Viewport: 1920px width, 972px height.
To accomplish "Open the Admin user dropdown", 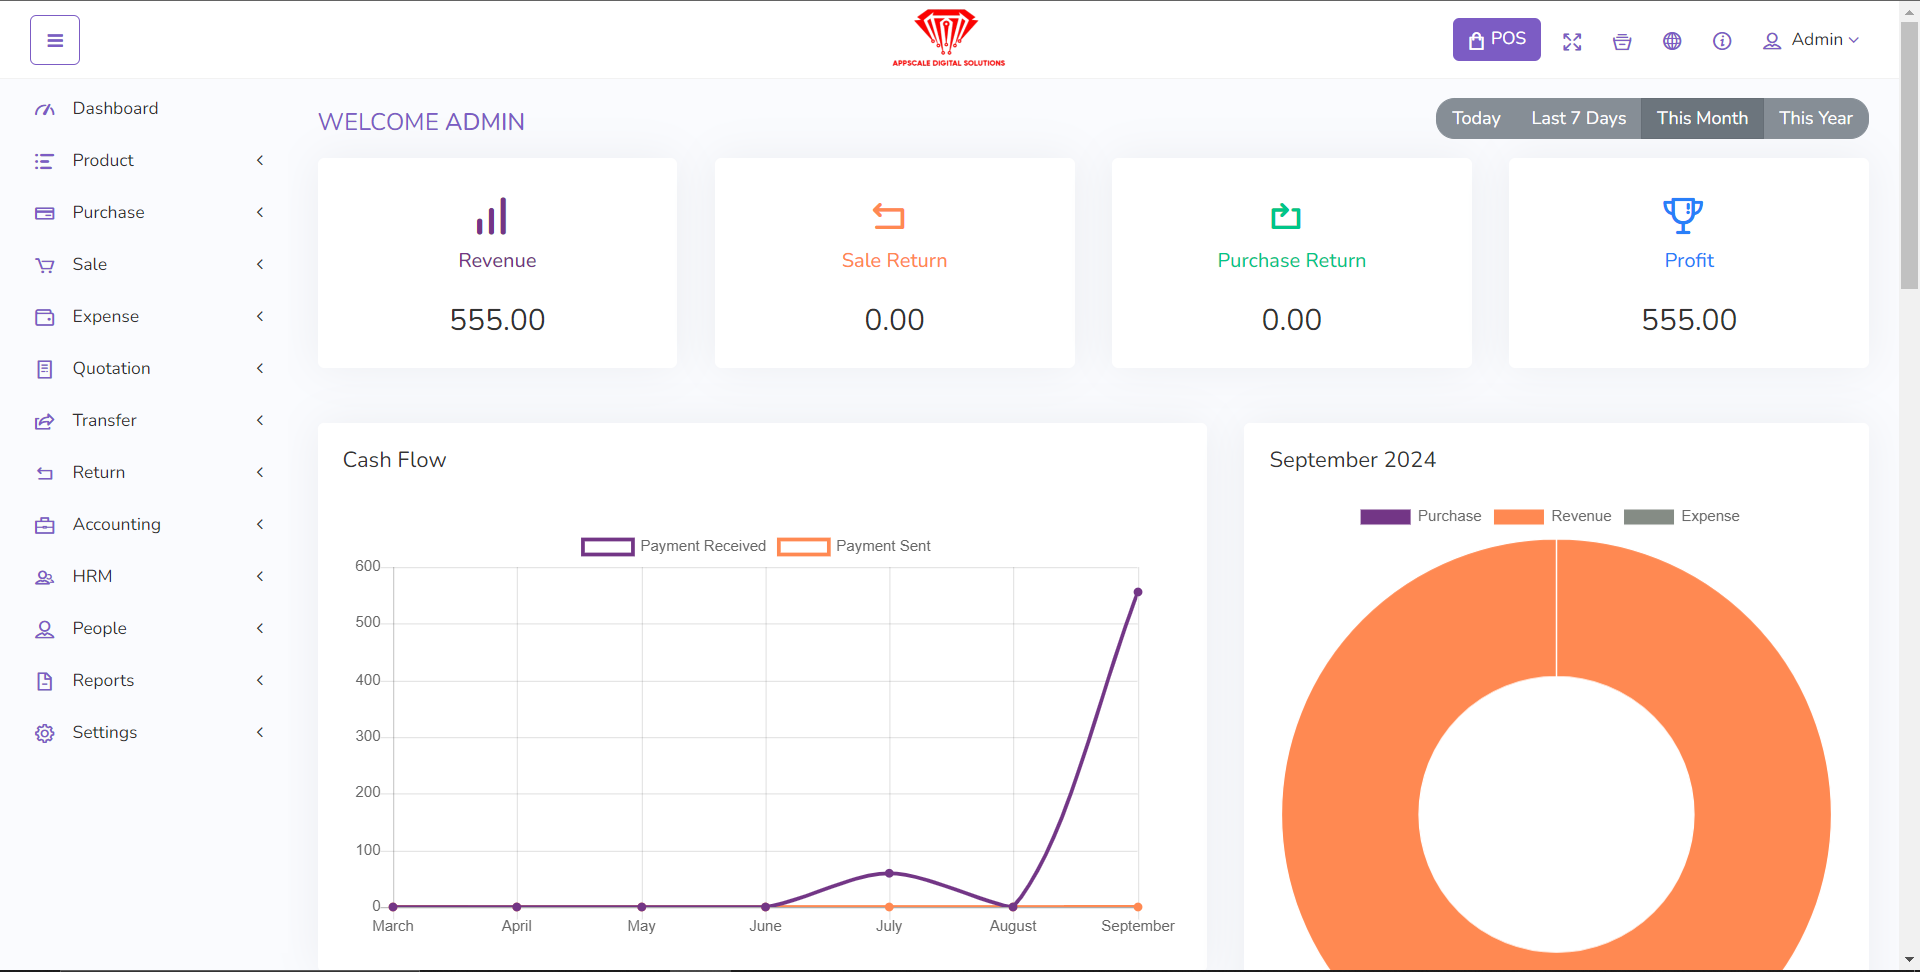I will pos(1811,40).
